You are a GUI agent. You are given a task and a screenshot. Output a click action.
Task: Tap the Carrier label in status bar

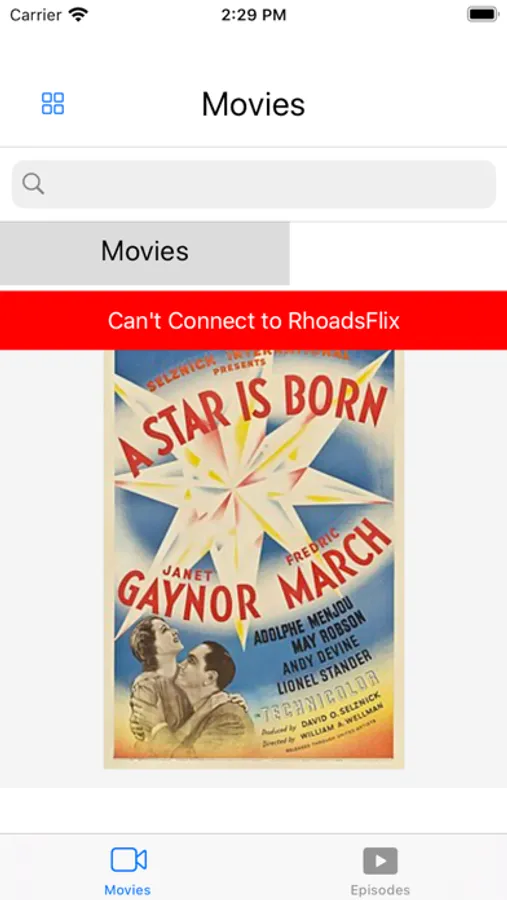pos(36,15)
